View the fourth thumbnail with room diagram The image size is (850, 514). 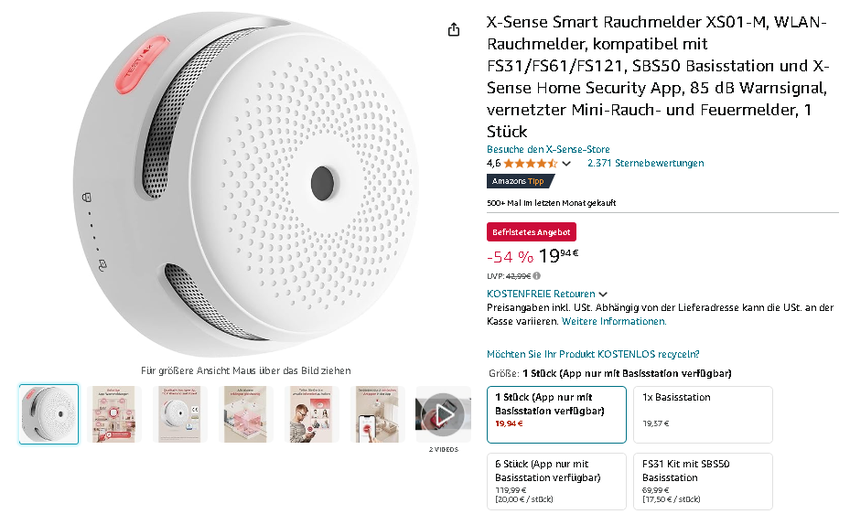tap(246, 414)
